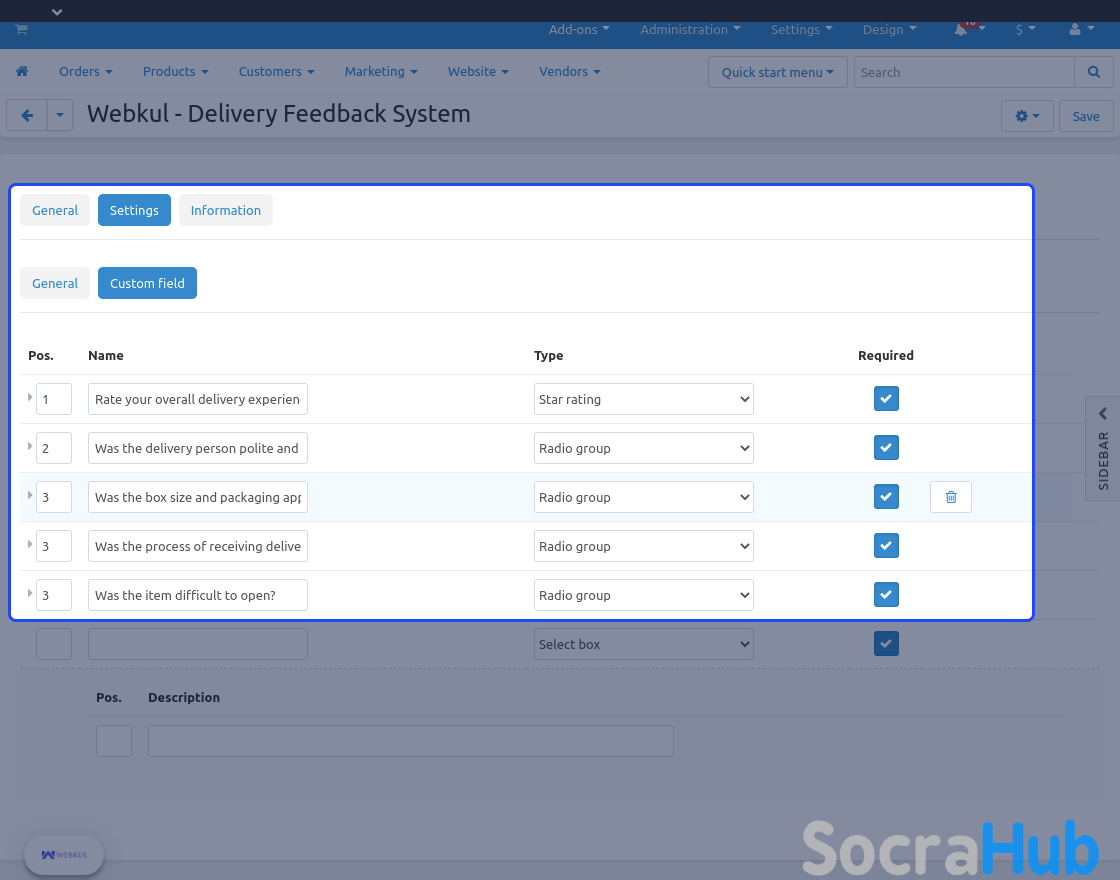Toggle Required for box size and packaging row
Image resolution: width=1120 pixels, height=880 pixels.
pos(886,496)
